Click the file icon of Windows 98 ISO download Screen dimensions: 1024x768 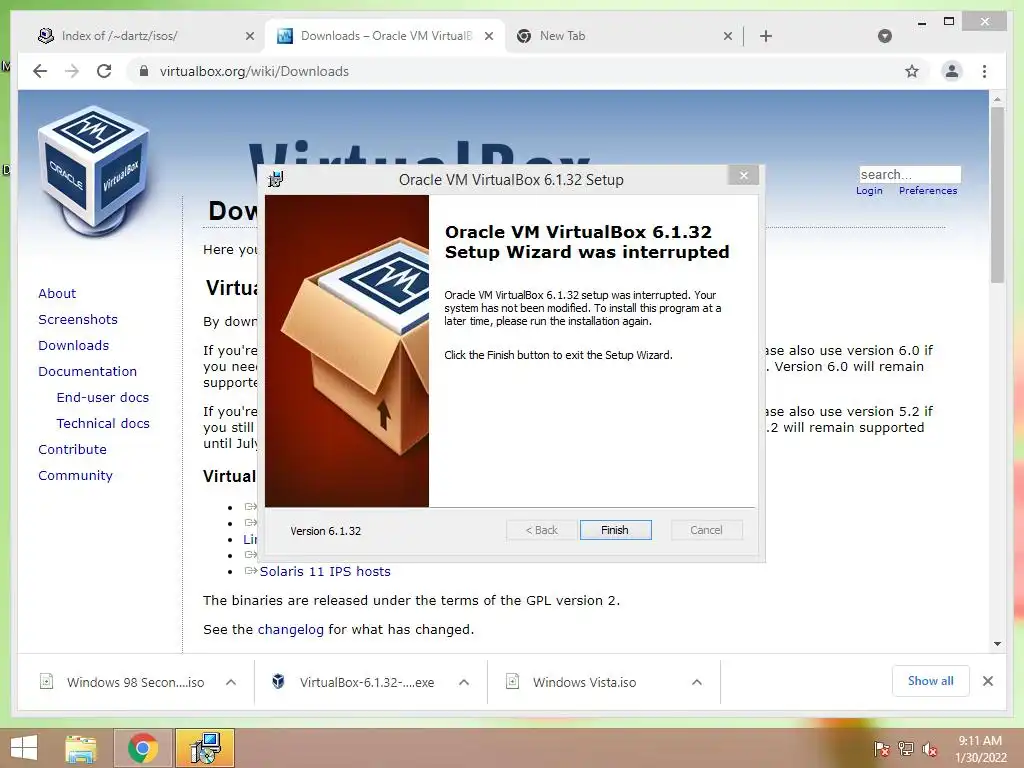point(46,682)
